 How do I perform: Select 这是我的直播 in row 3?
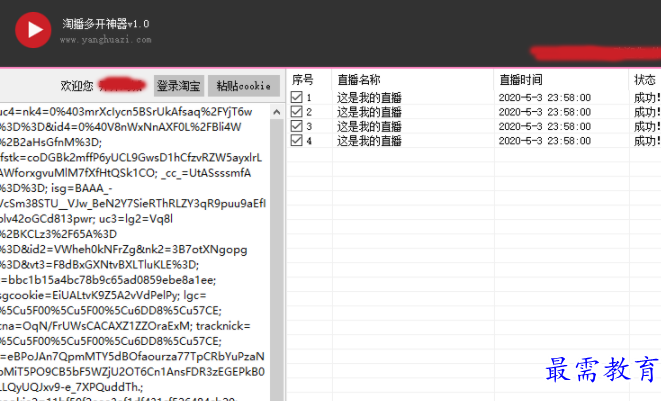(369, 127)
